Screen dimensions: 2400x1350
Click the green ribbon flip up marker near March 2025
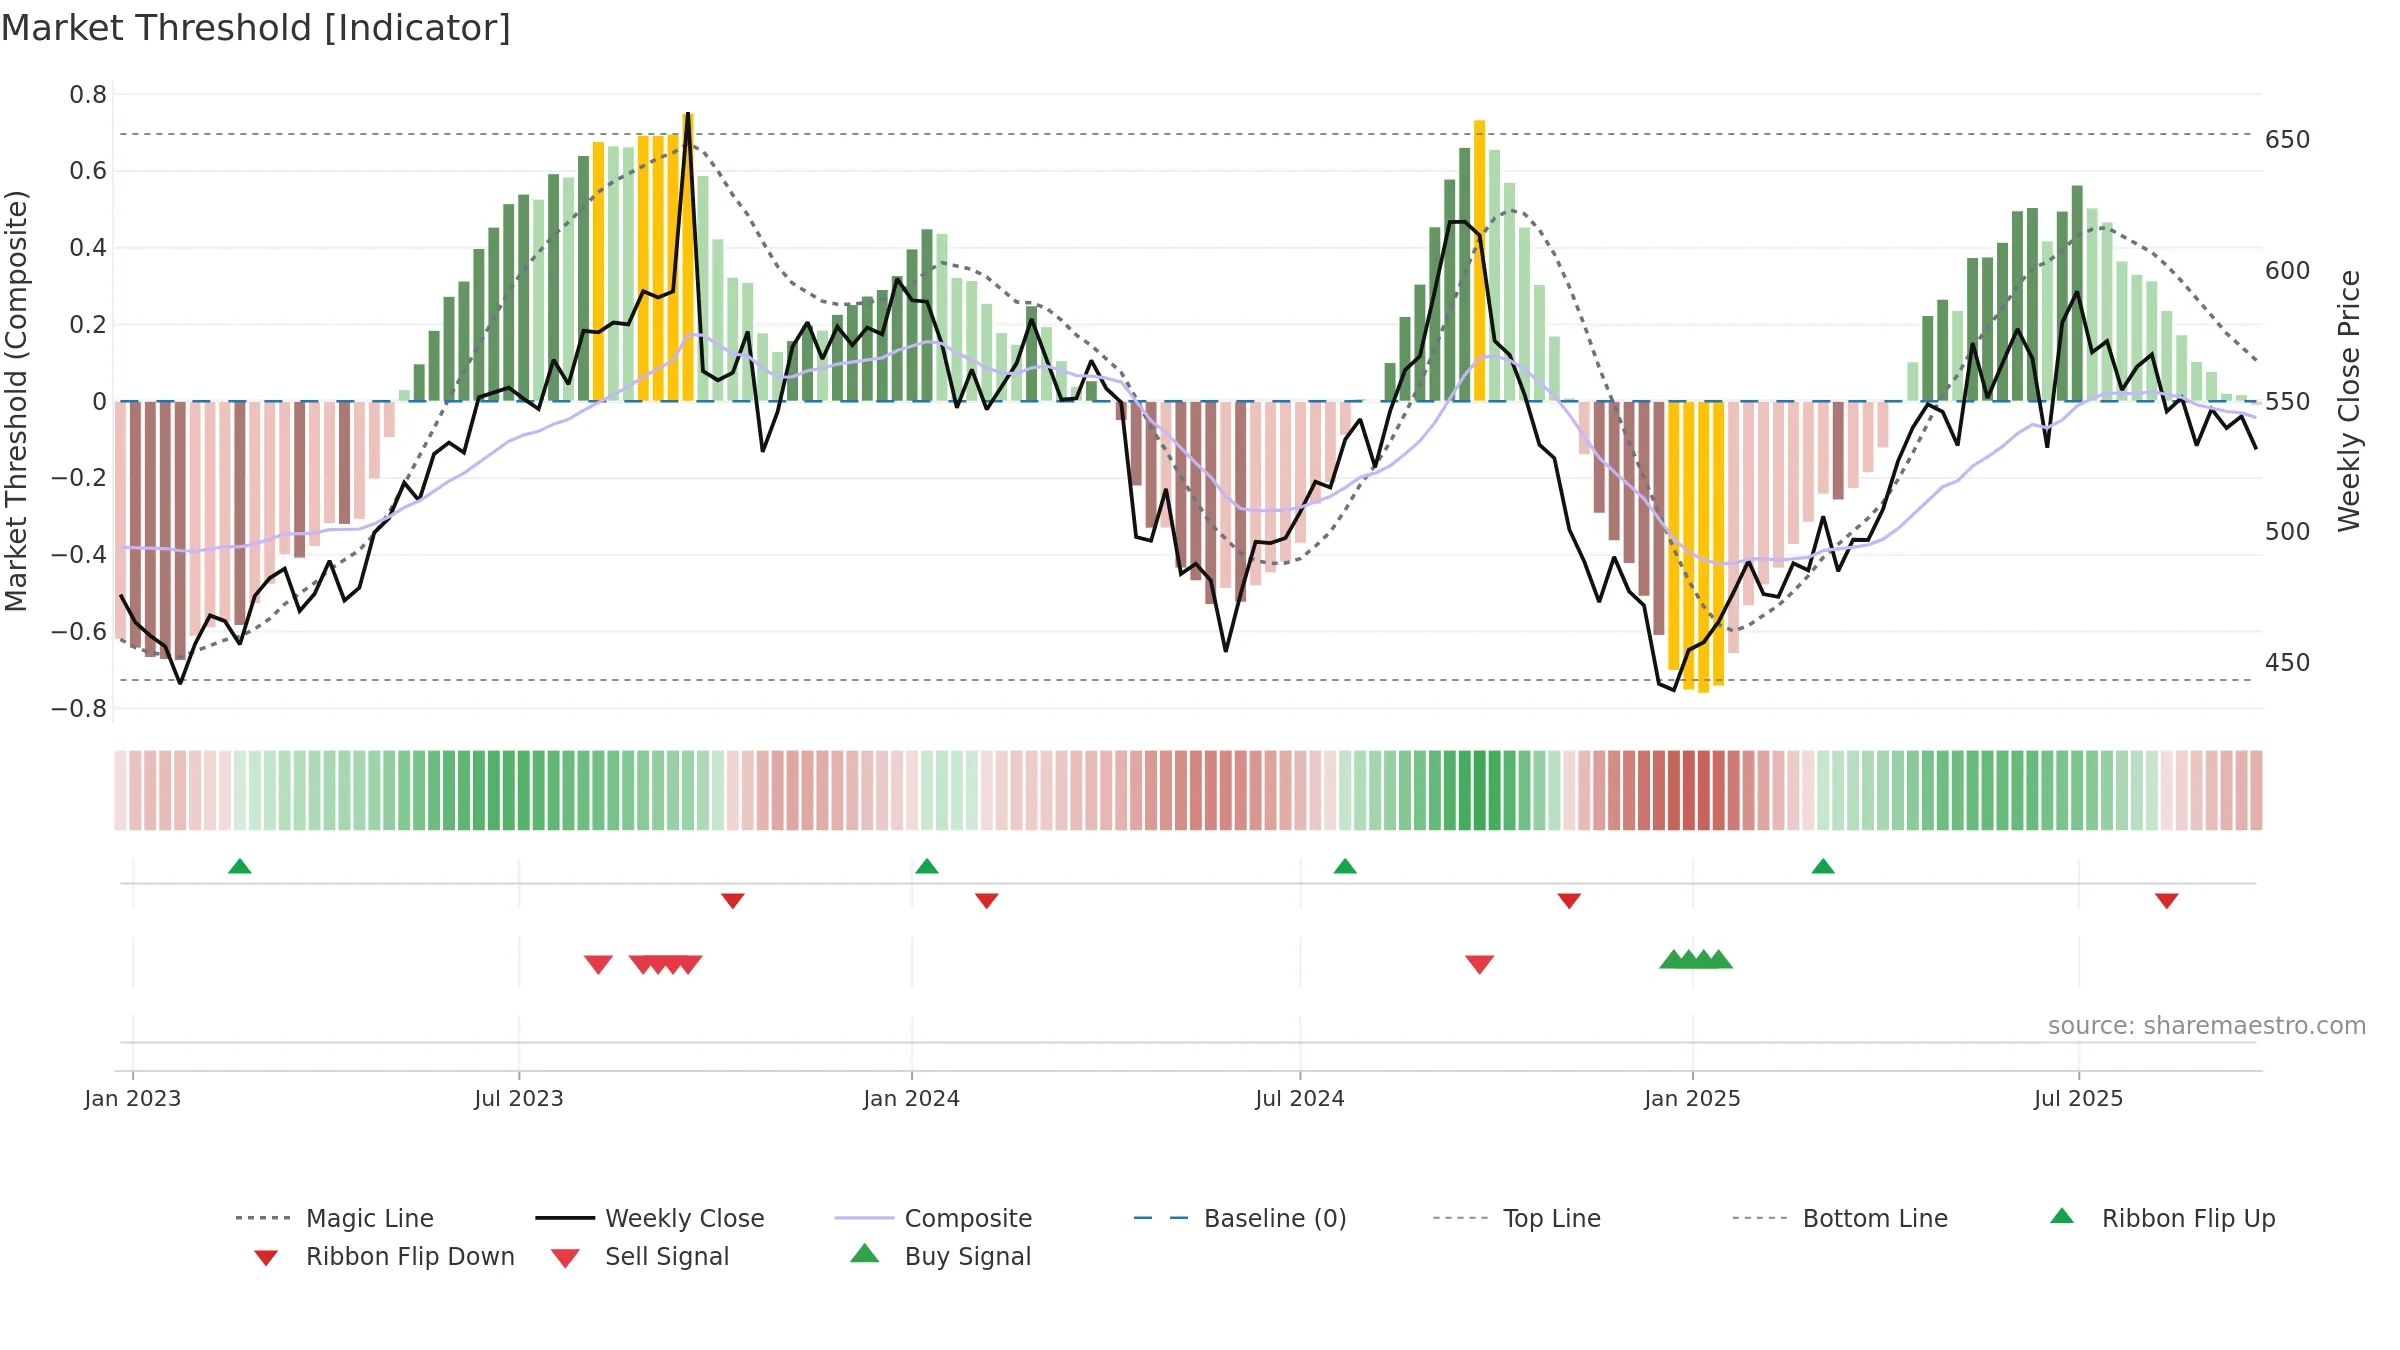pyautogui.click(x=1823, y=866)
